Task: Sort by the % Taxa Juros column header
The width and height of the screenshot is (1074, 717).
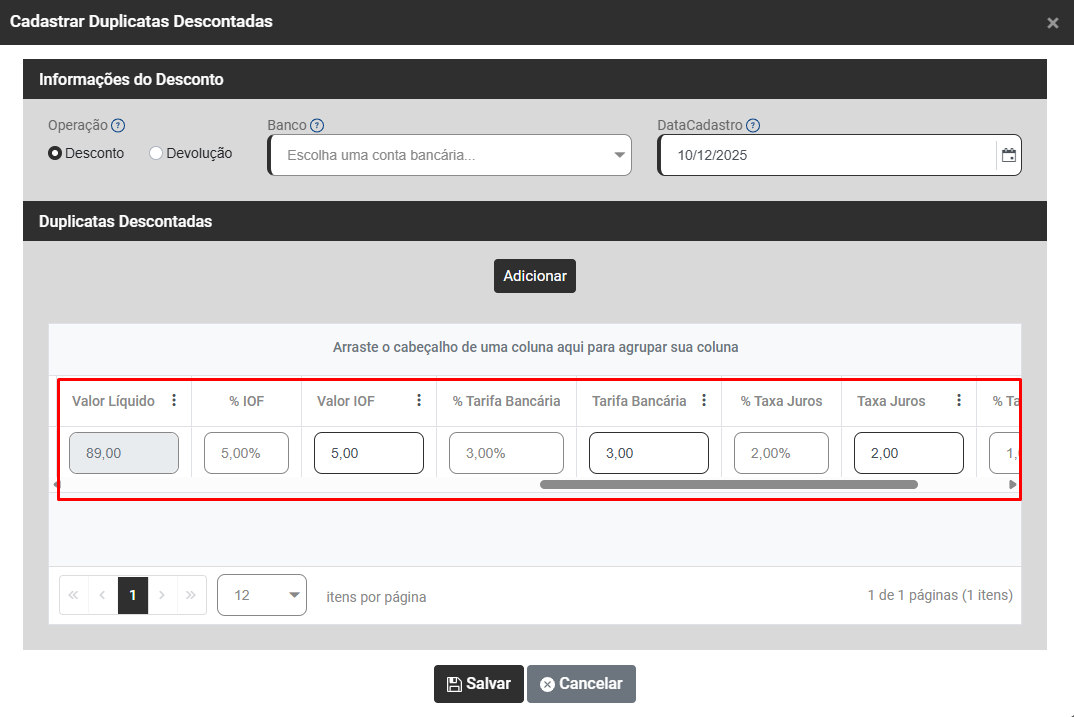Action: point(781,401)
